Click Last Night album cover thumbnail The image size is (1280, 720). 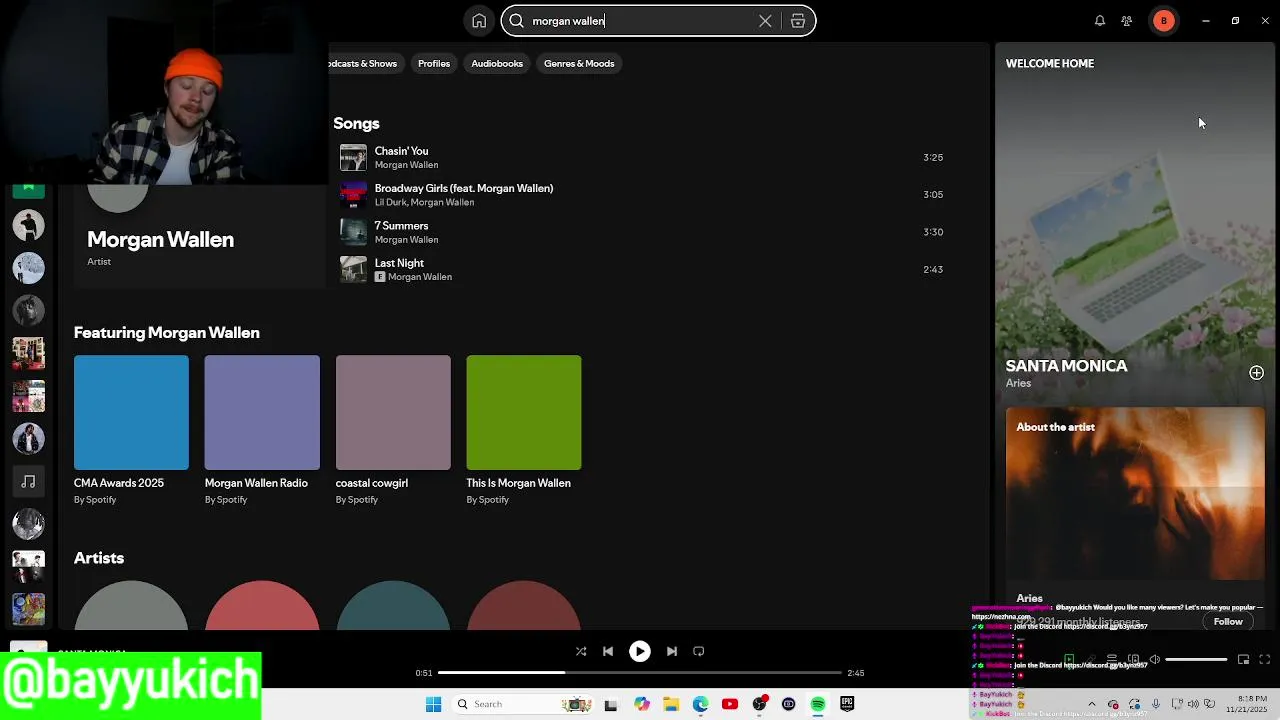[x=353, y=269]
